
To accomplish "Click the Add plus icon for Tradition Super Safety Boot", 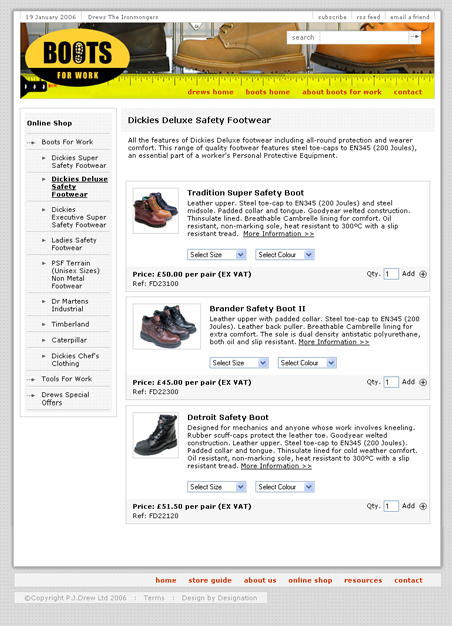I will (x=423, y=274).
